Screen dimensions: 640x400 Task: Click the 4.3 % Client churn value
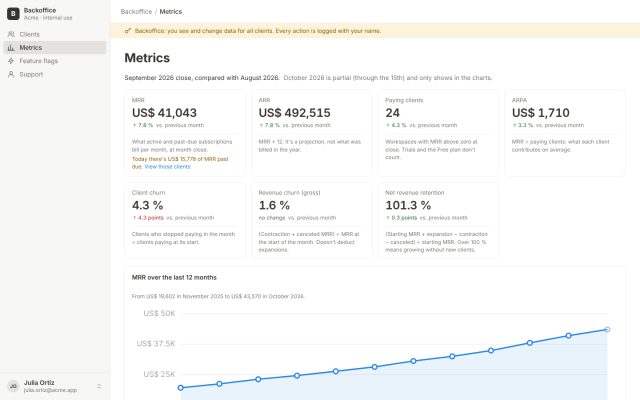[147, 205]
